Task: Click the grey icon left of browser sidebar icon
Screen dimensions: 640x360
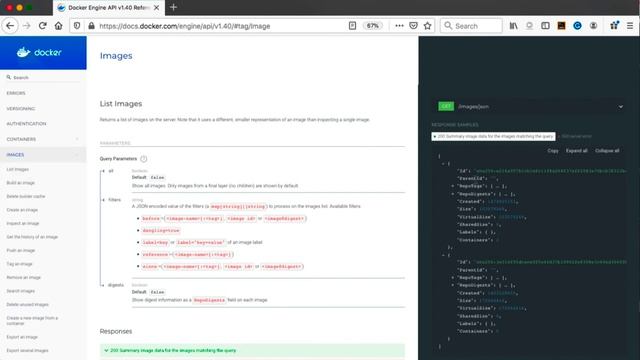Action: (x=529, y=26)
